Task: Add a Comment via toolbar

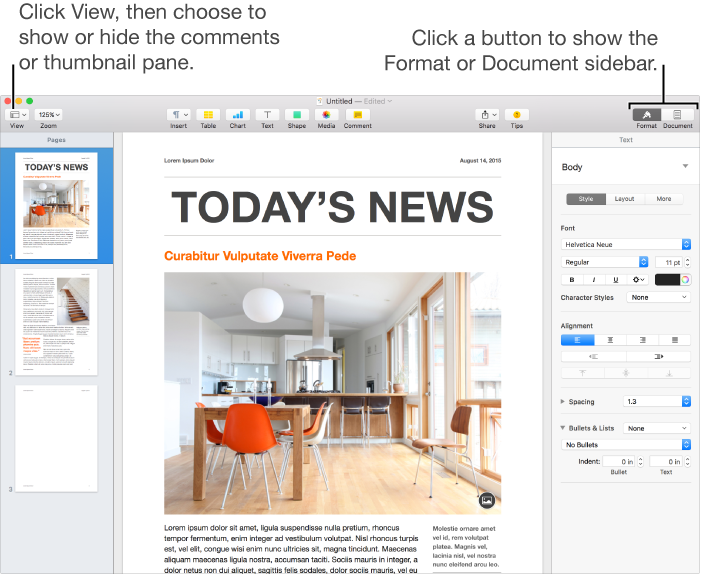Action: 357,115
